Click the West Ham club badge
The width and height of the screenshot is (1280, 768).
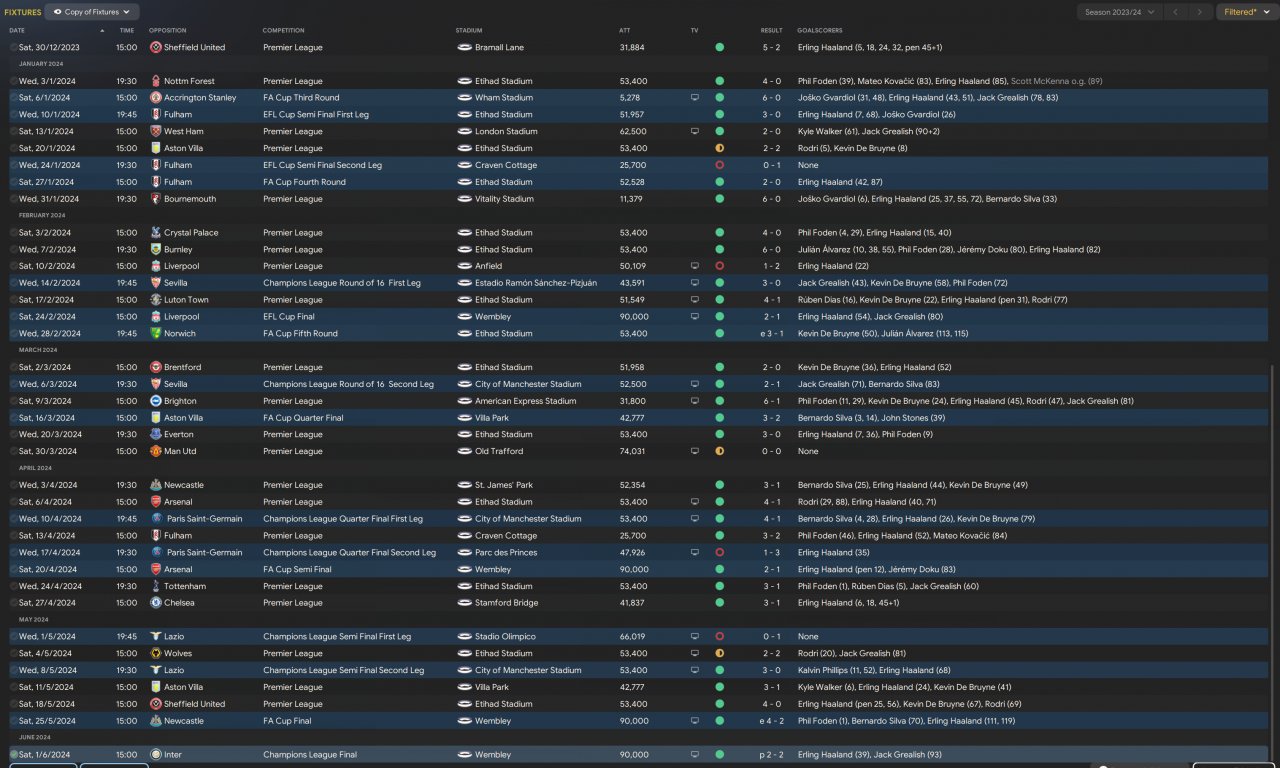[156, 131]
